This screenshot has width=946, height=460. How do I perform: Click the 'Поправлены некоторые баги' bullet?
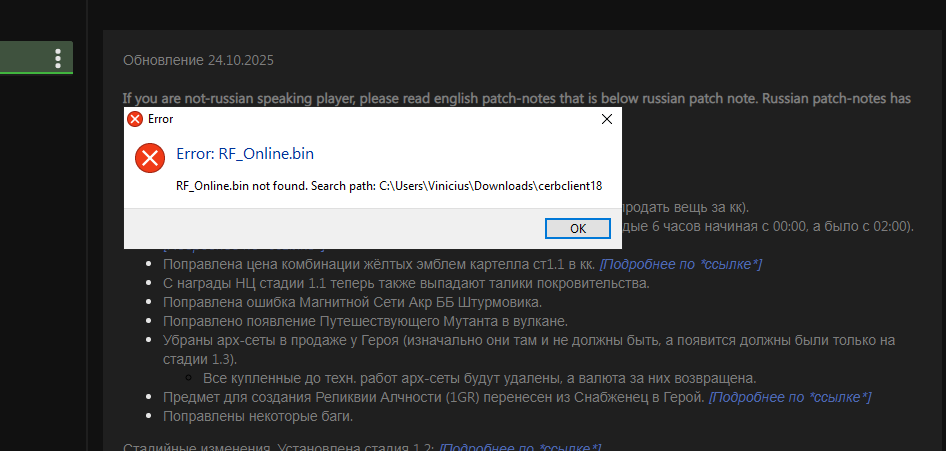click(257, 416)
